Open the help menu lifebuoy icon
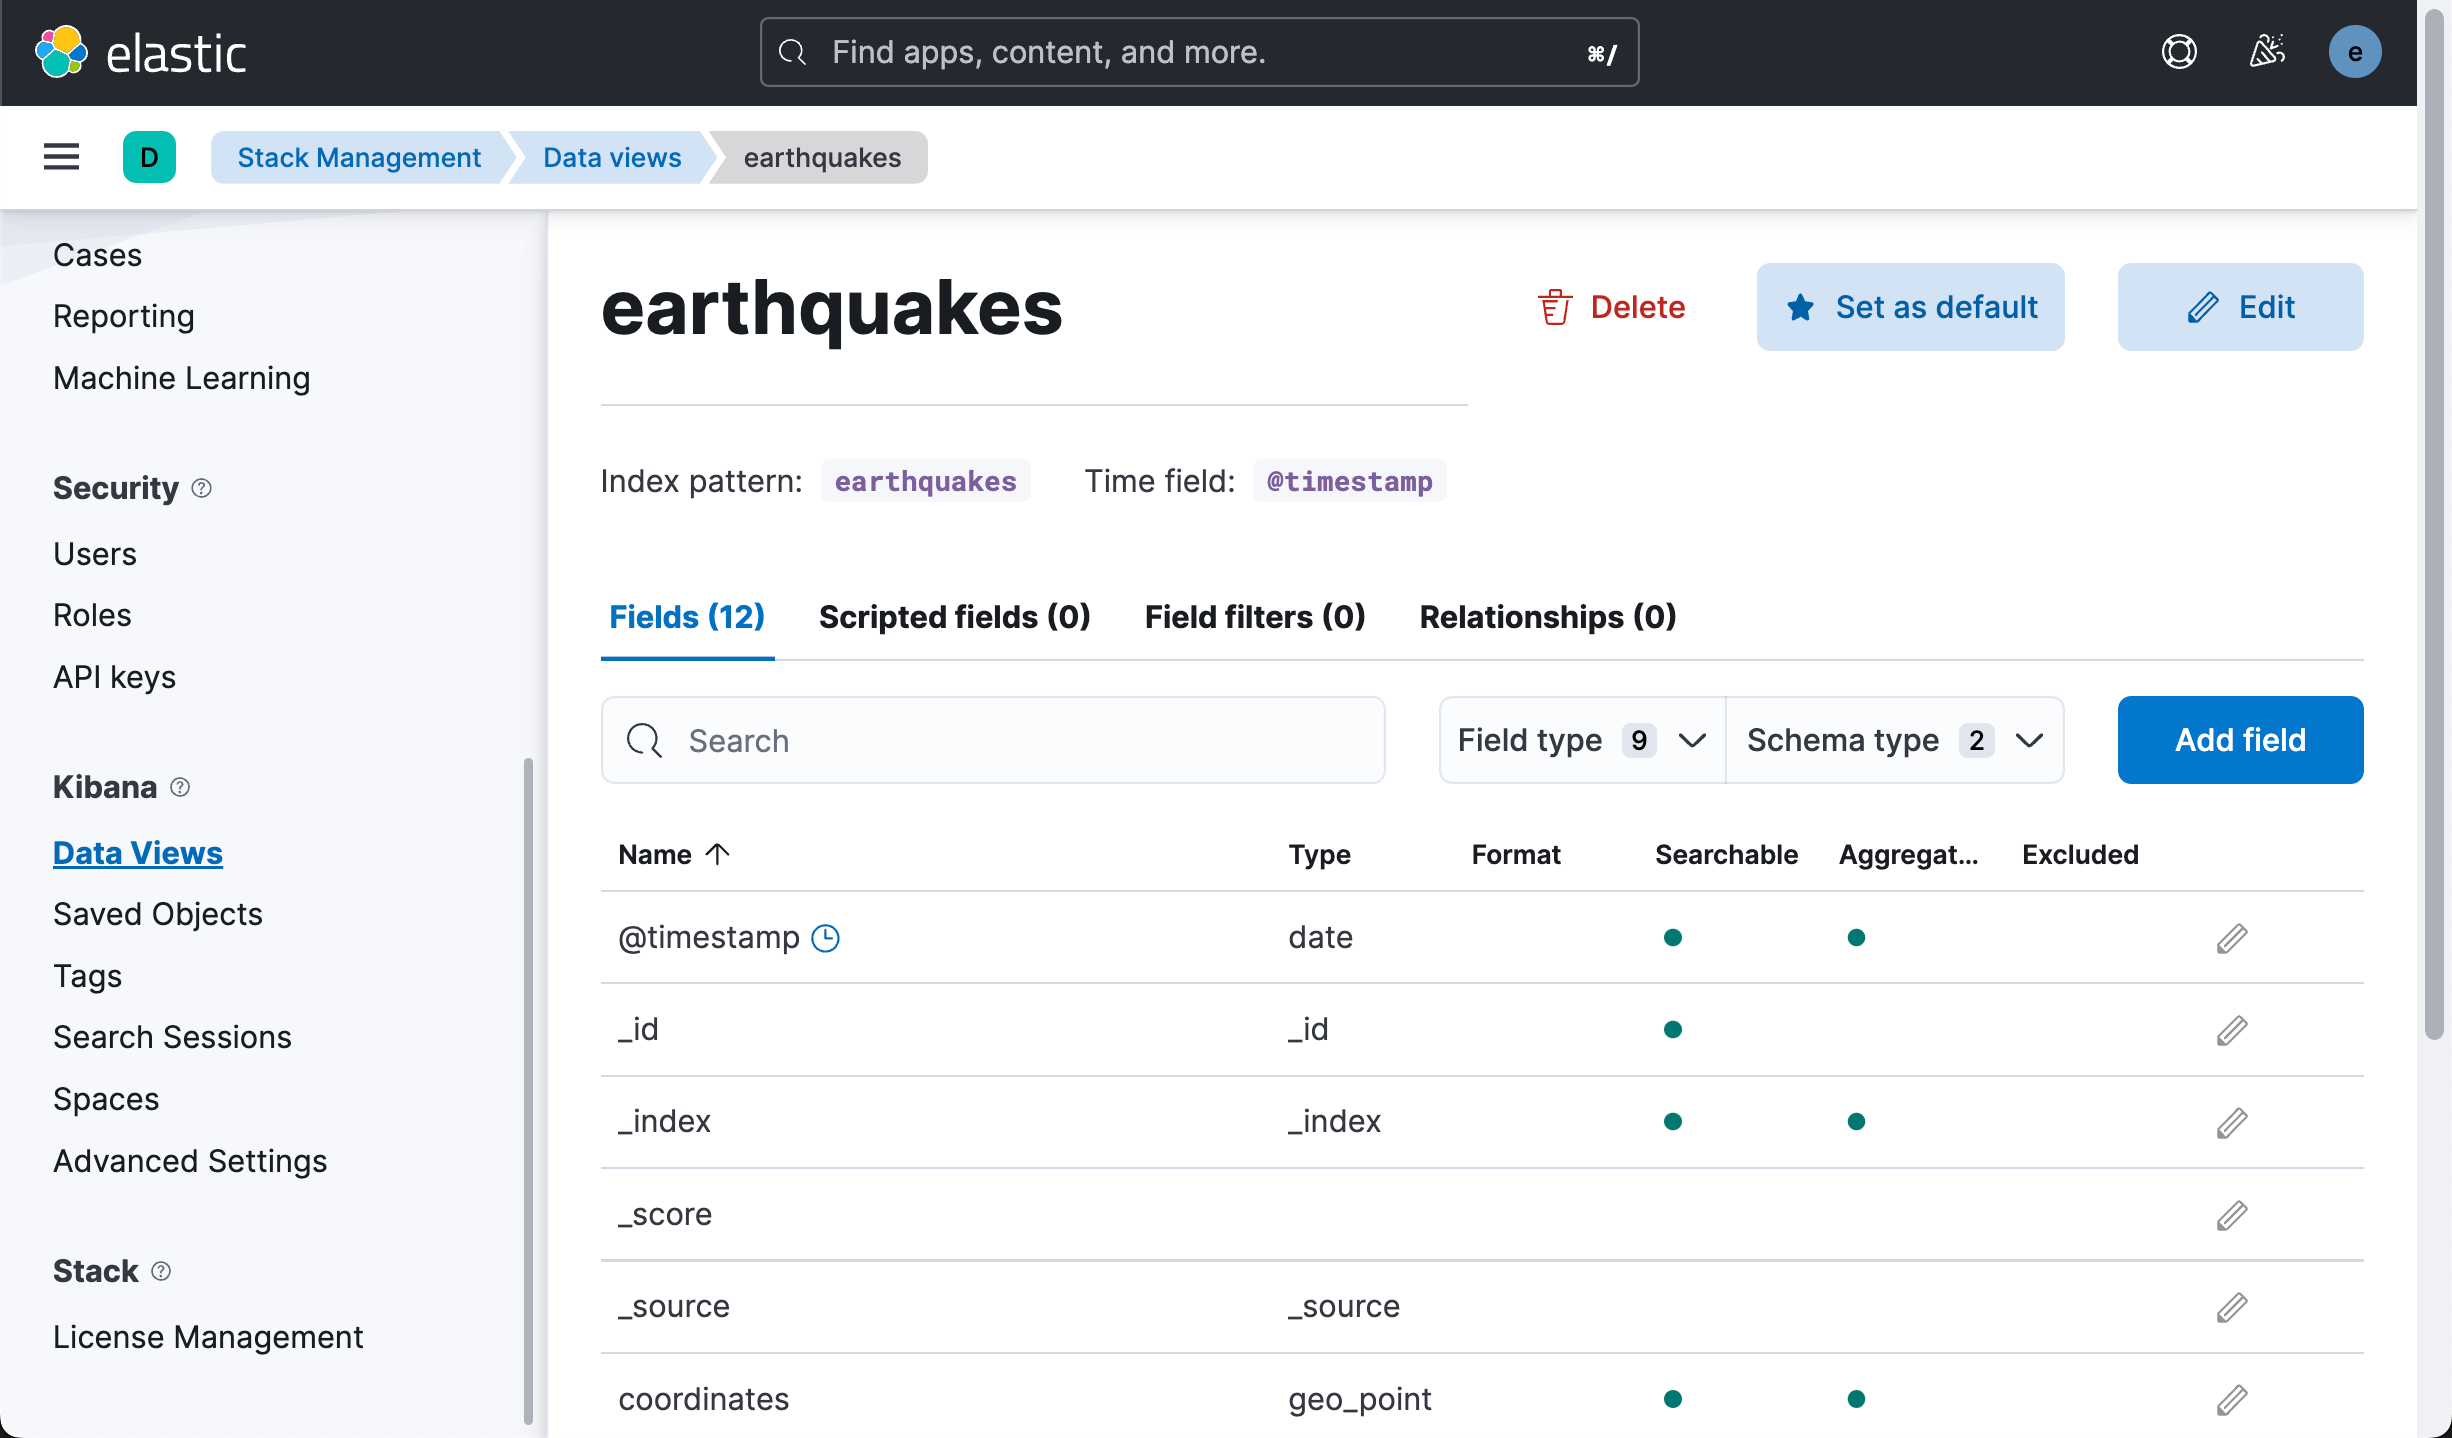 (x=2179, y=52)
